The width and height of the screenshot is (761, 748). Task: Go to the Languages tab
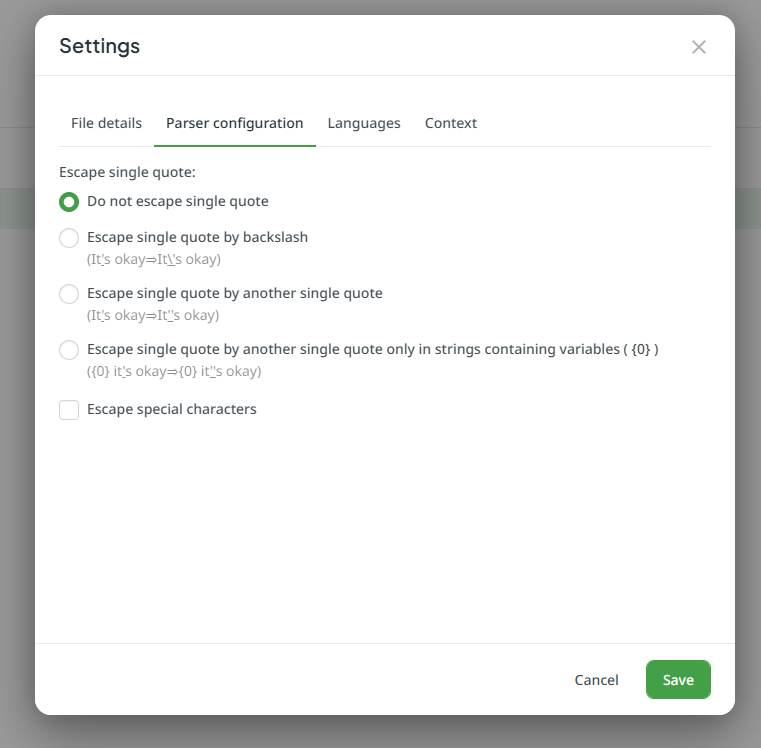click(x=364, y=123)
